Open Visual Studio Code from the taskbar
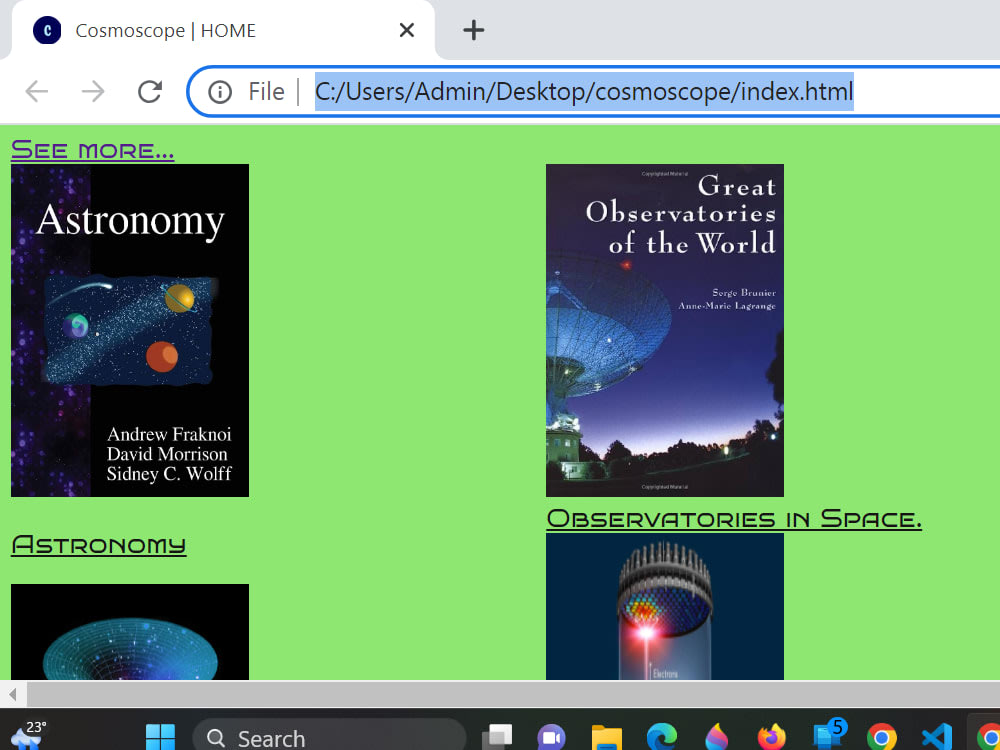The image size is (1000, 750). click(x=937, y=738)
